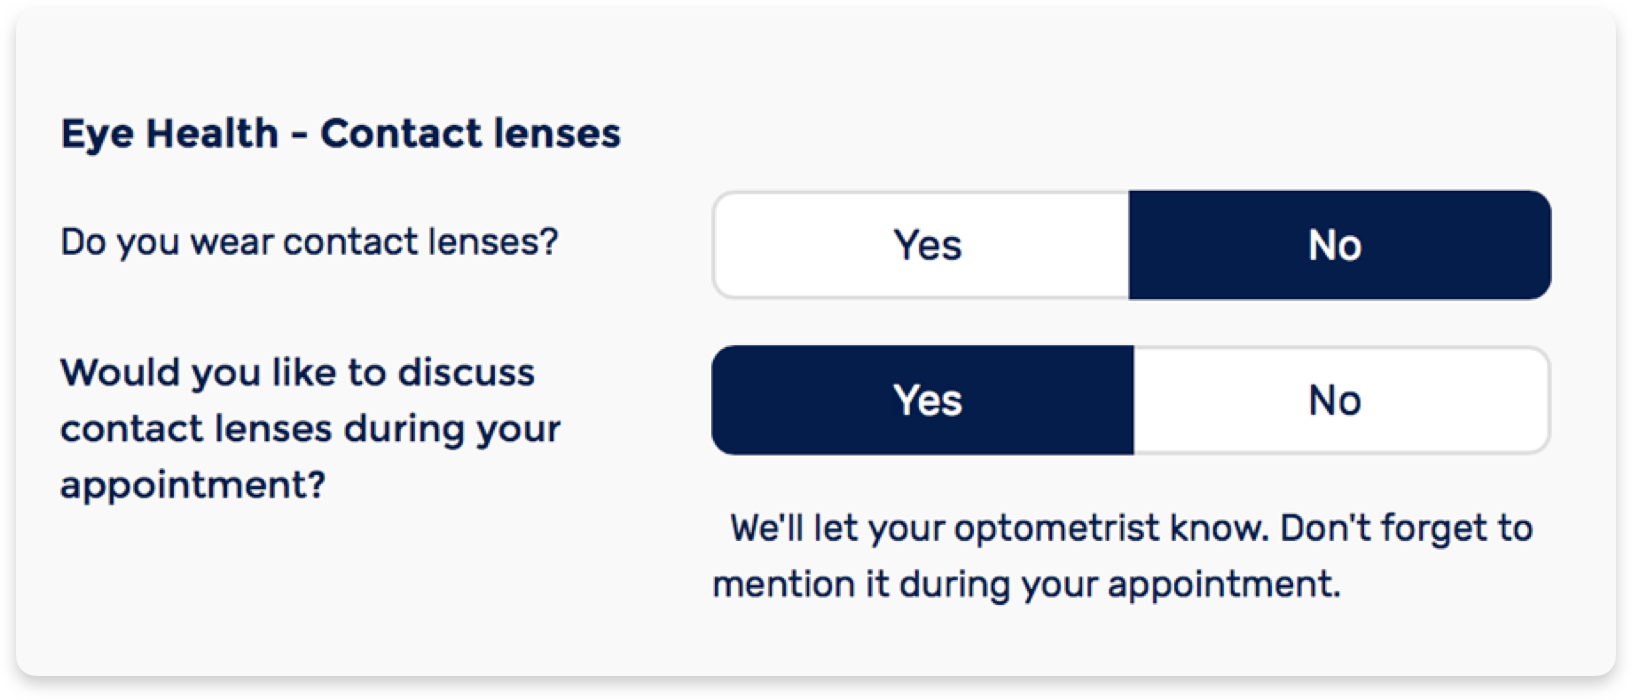Click the "Do you wear contact lenses?" question
The image size is (1632, 700).
(x=309, y=242)
